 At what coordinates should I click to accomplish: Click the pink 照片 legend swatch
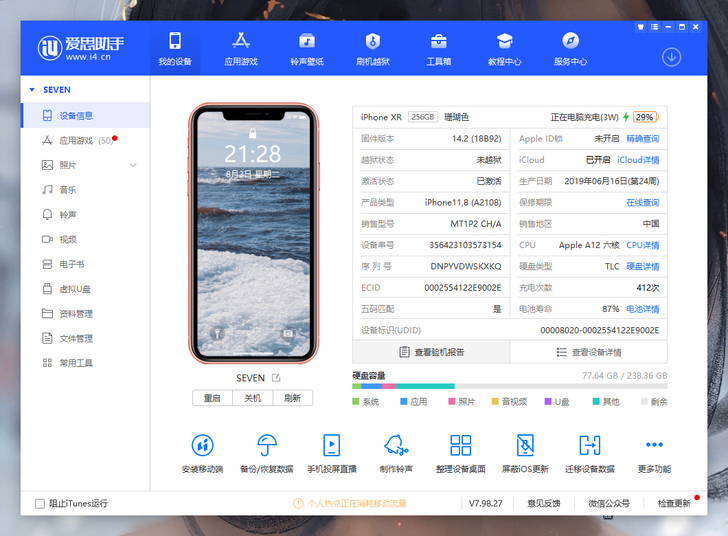coord(452,401)
